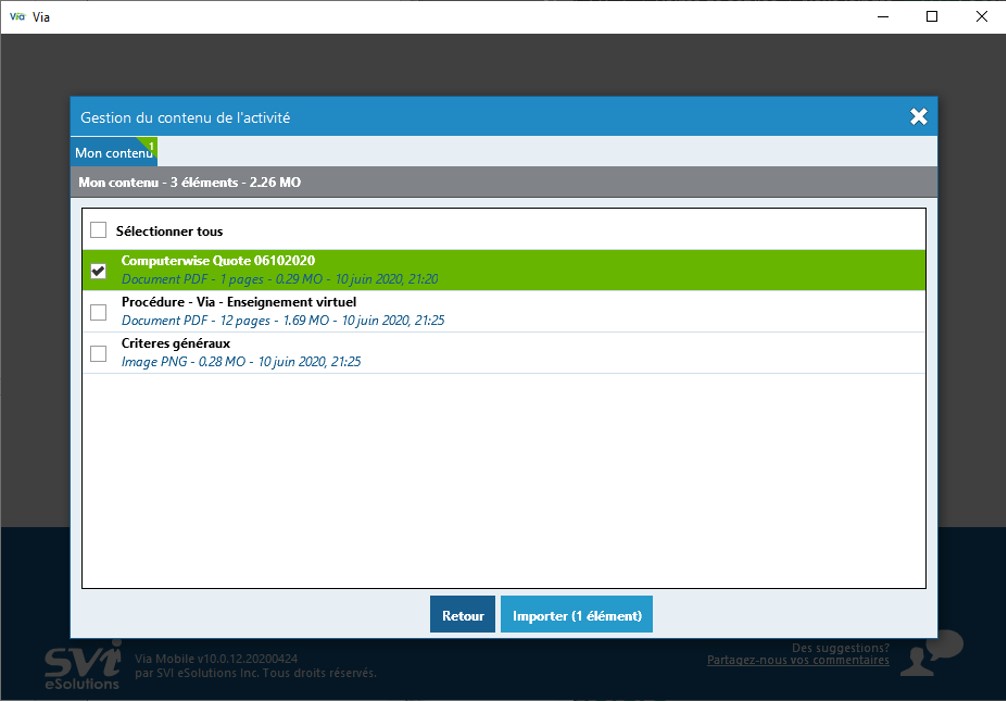Select the Computerwise Quote 06102020 title

pyautogui.click(x=218, y=261)
